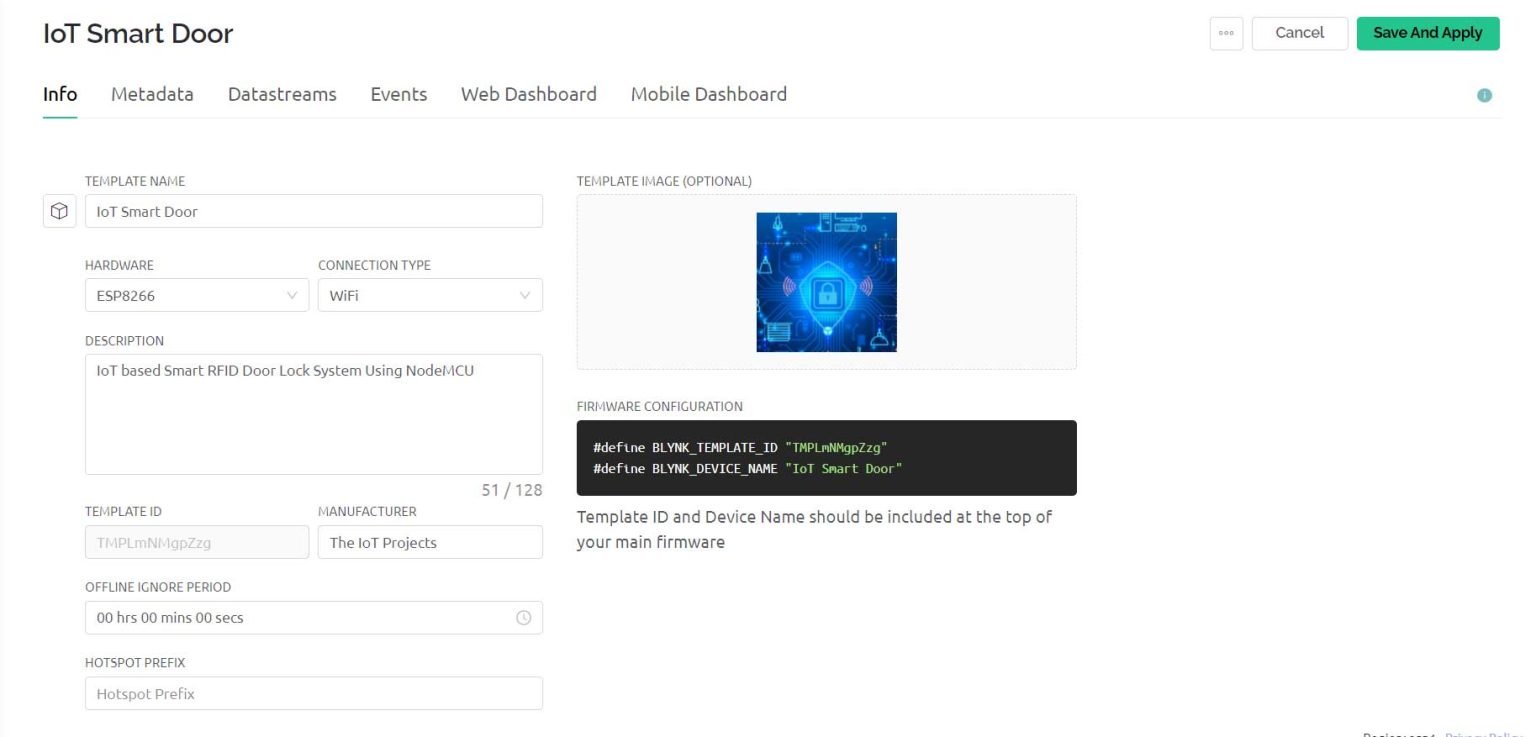
Task: Switch to the Metadata tab
Action: pos(152,94)
